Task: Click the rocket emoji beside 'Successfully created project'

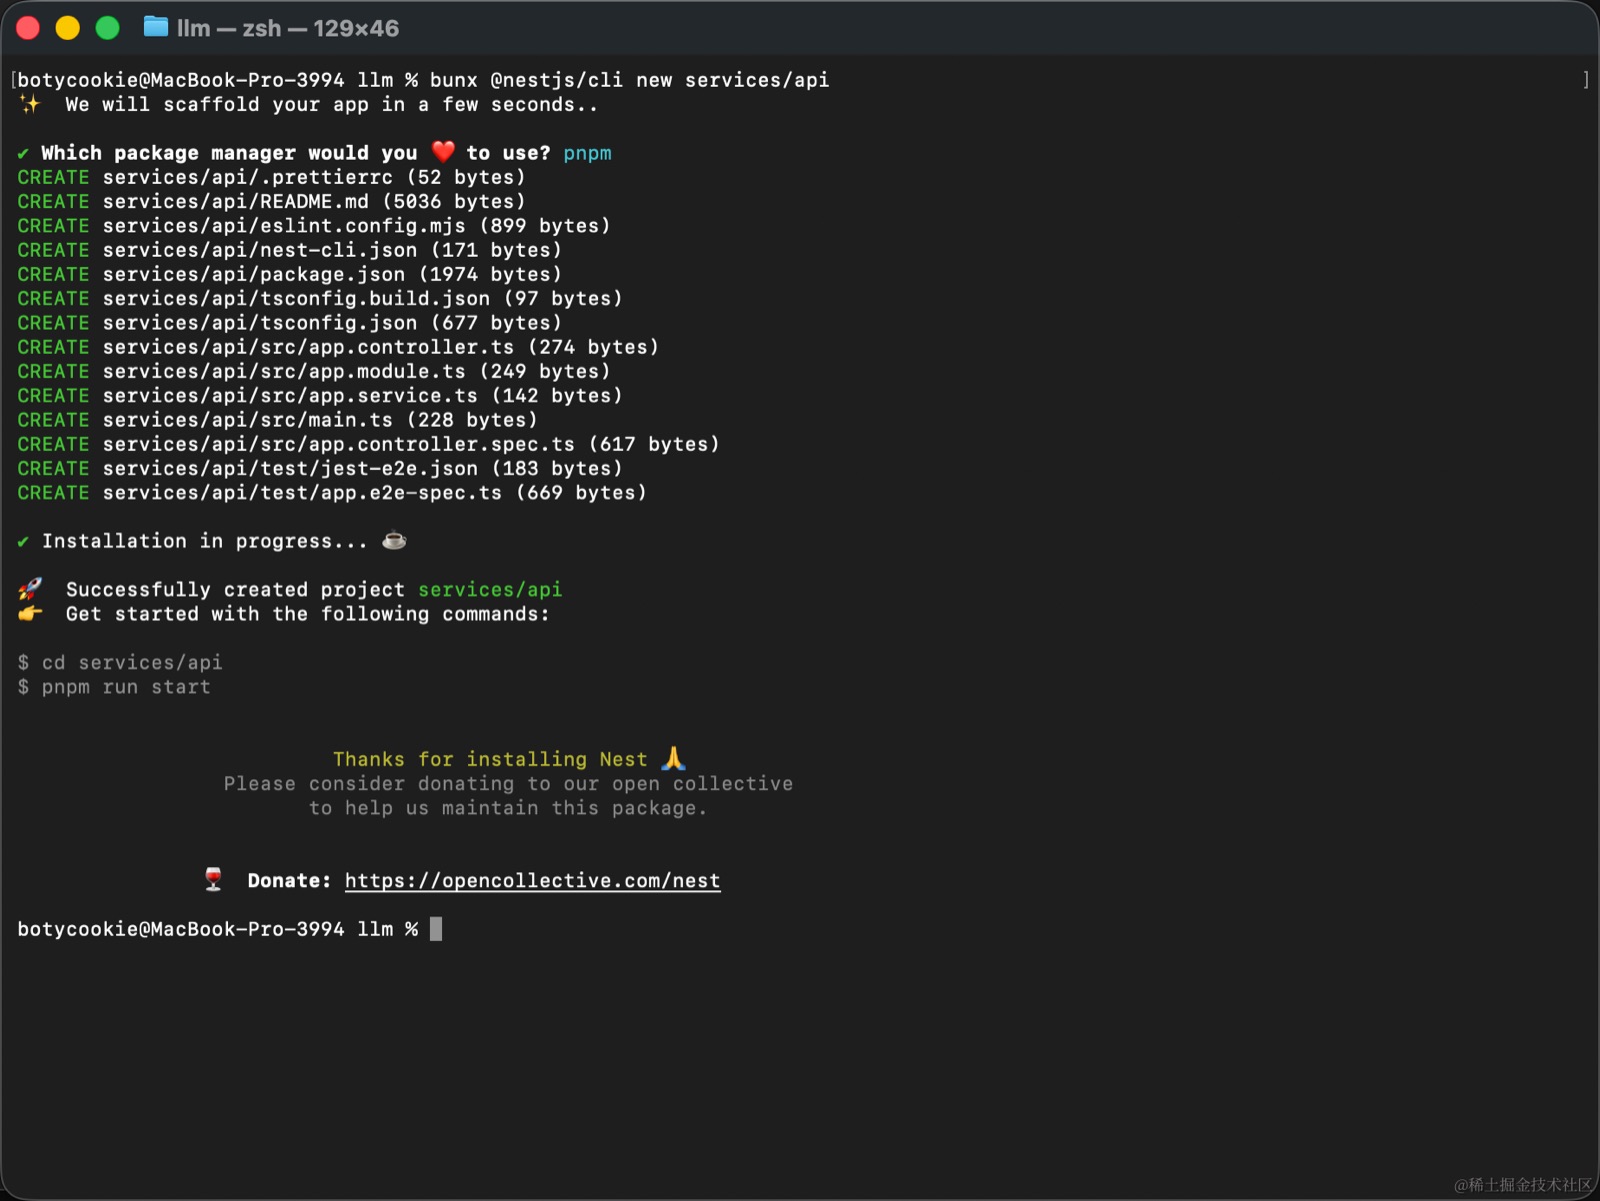Action: tap(30, 589)
